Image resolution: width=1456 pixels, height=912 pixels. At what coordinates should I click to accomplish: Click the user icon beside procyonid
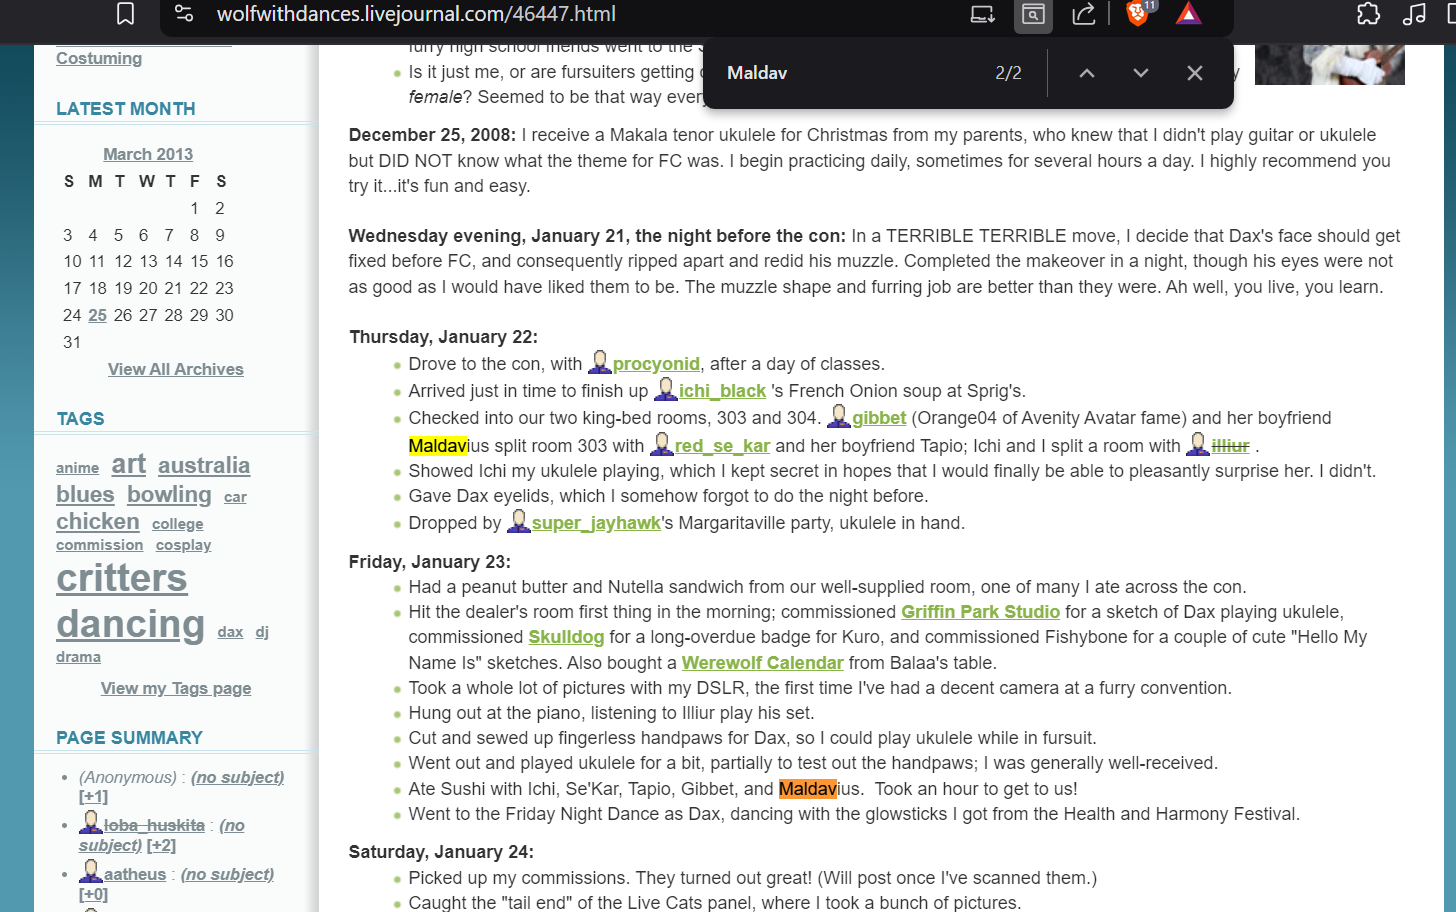point(599,362)
